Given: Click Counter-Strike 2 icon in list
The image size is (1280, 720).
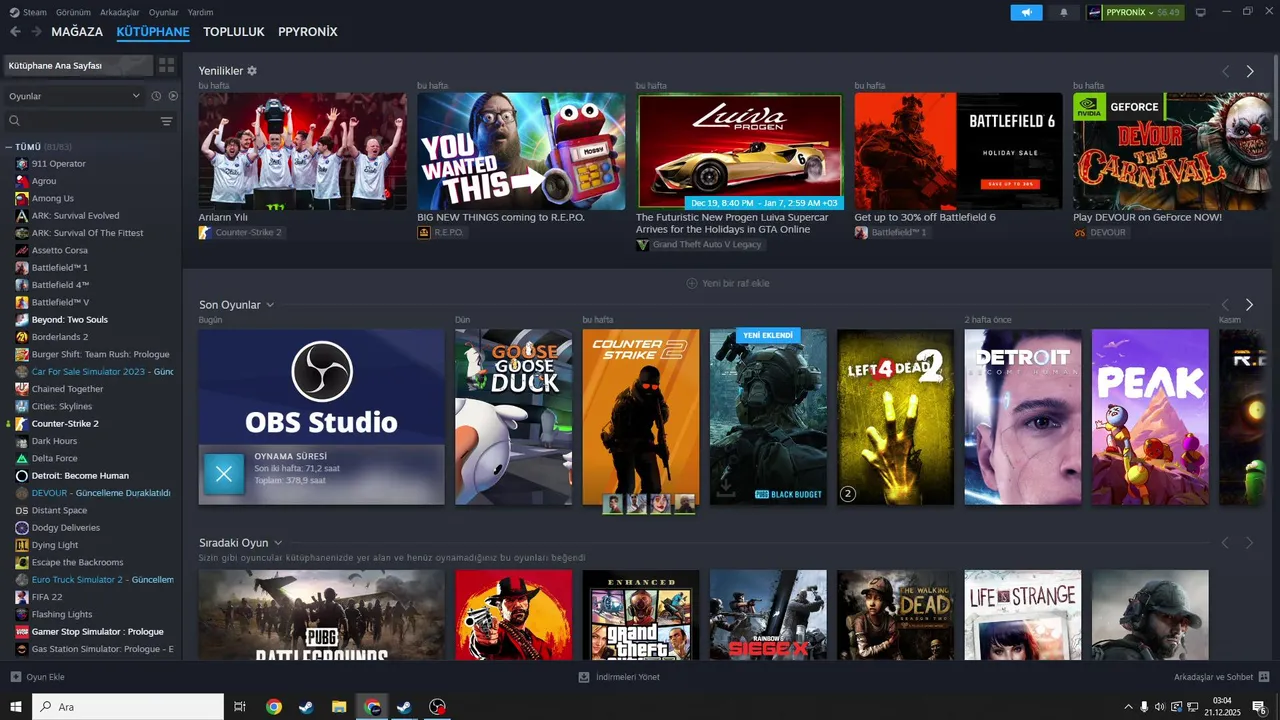Looking at the screenshot, I should pyautogui.click(x=22, y=423).
